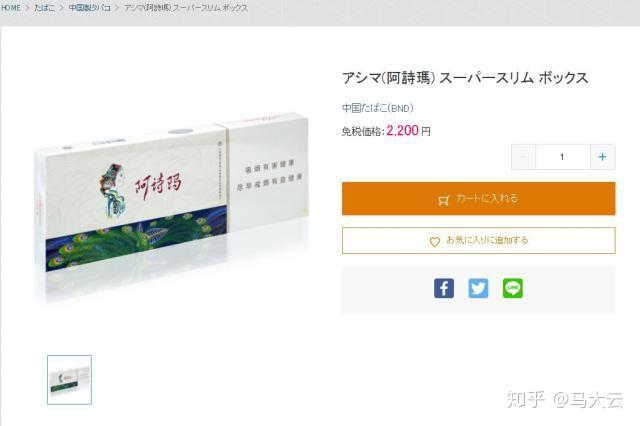Increase quantity with plus button
This screenshot has width=640, height=426.
coord(602,157)
